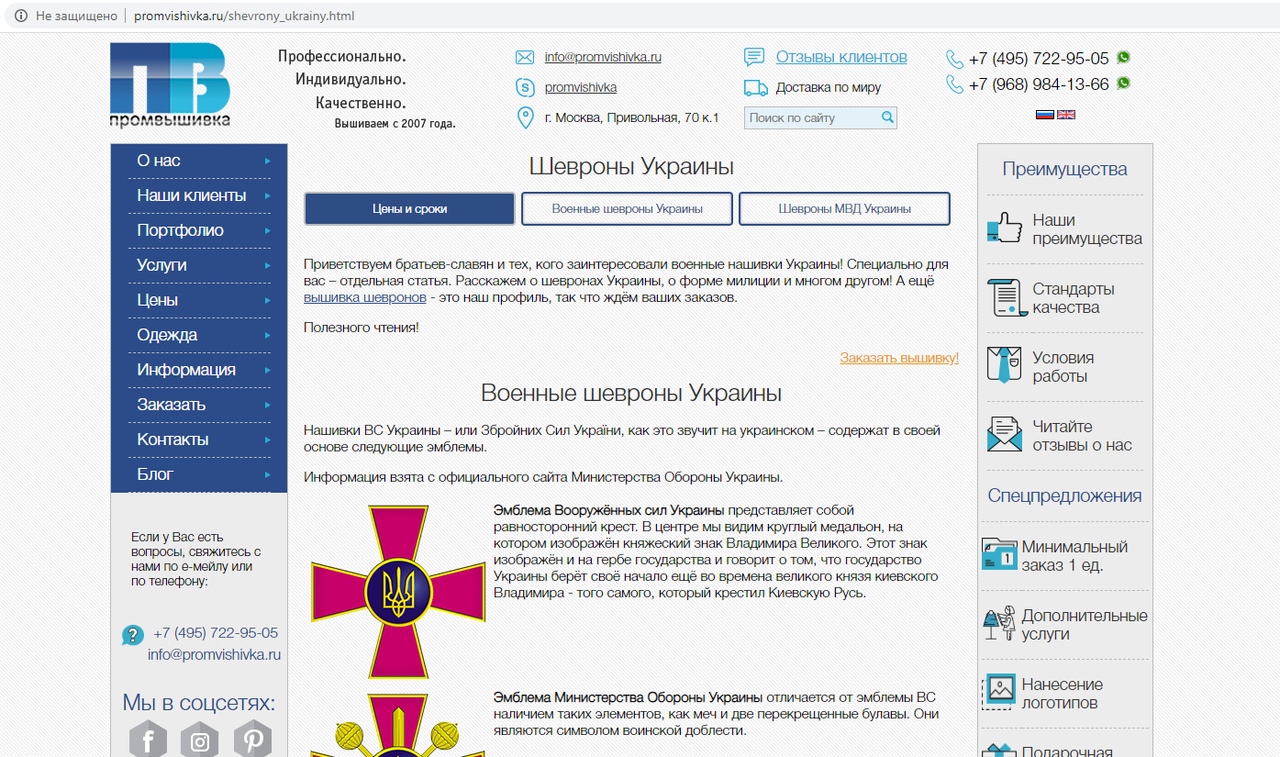The width and height of the screenshot is (1280, 757).
Task: Click the map pin location icon
Action: [525, 118]
